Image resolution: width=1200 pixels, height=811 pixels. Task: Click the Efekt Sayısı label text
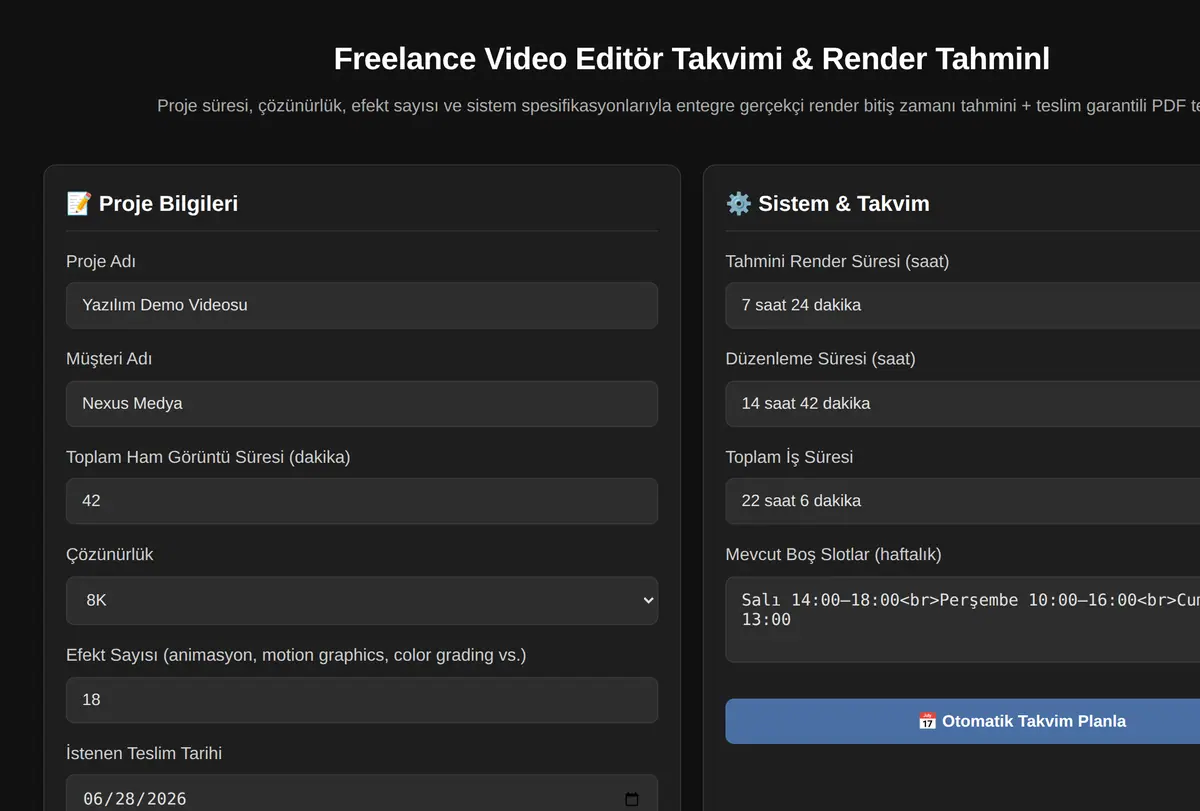pos(296,655)
